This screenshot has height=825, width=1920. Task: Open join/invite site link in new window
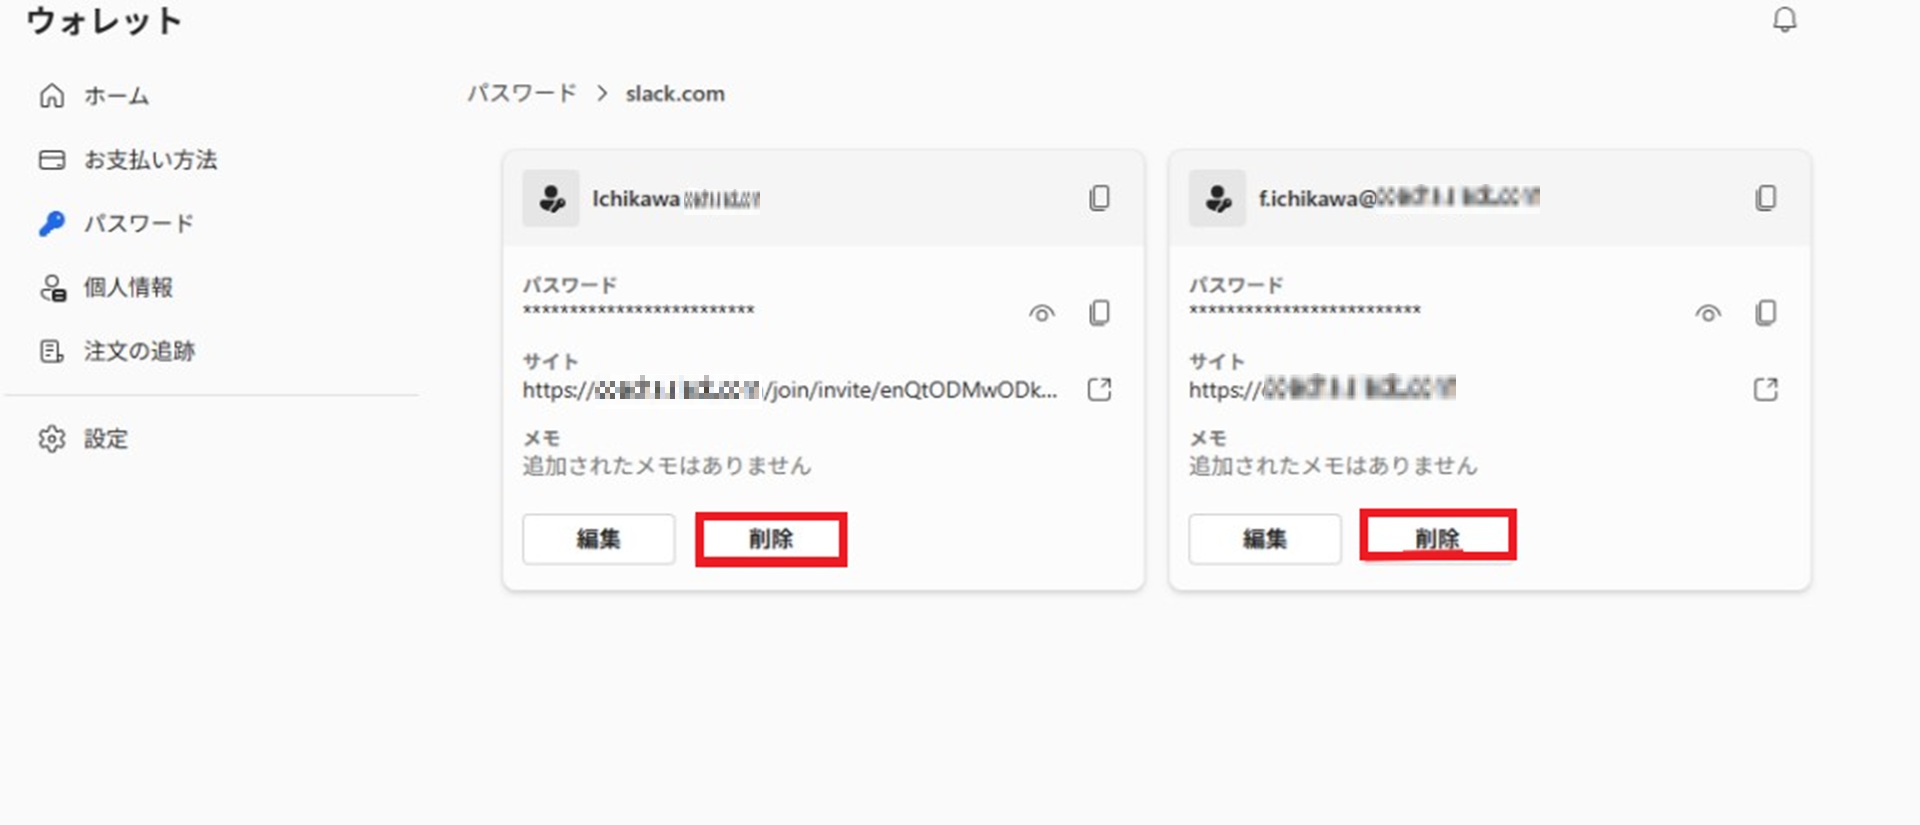pyautogui.click(x=1099, y=389)
